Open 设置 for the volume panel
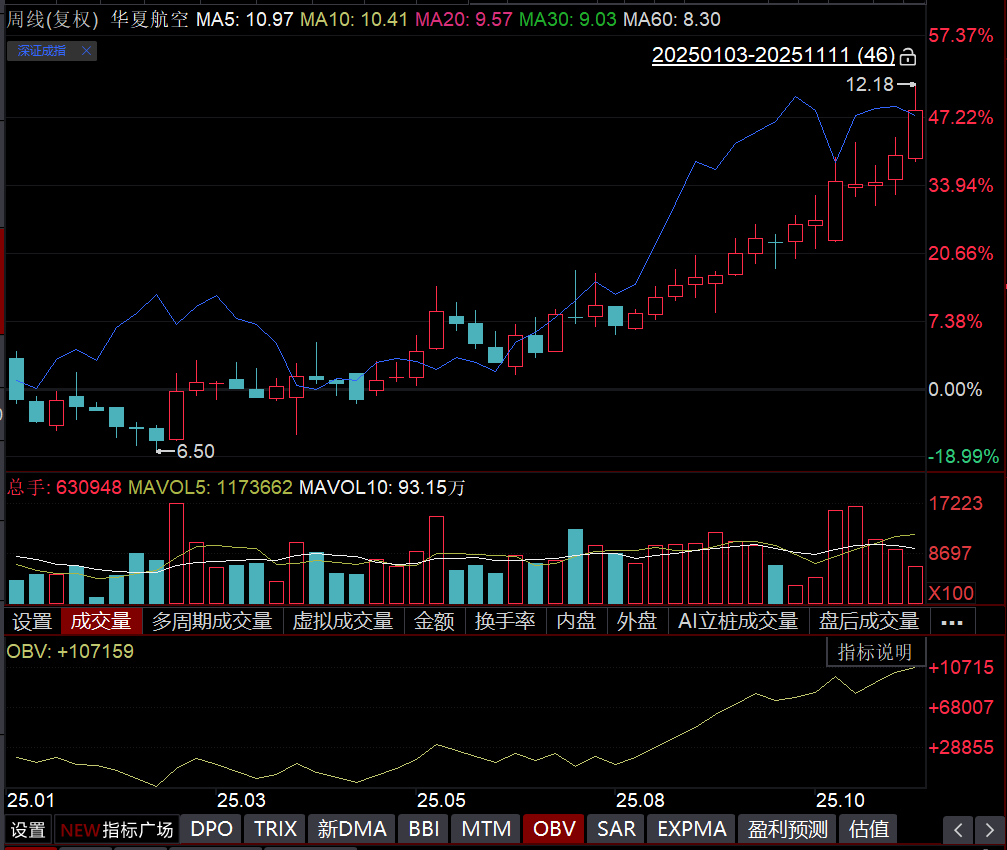Image resolution: width=1007 pixels, height=850 pixels. (x=32, y=622)
